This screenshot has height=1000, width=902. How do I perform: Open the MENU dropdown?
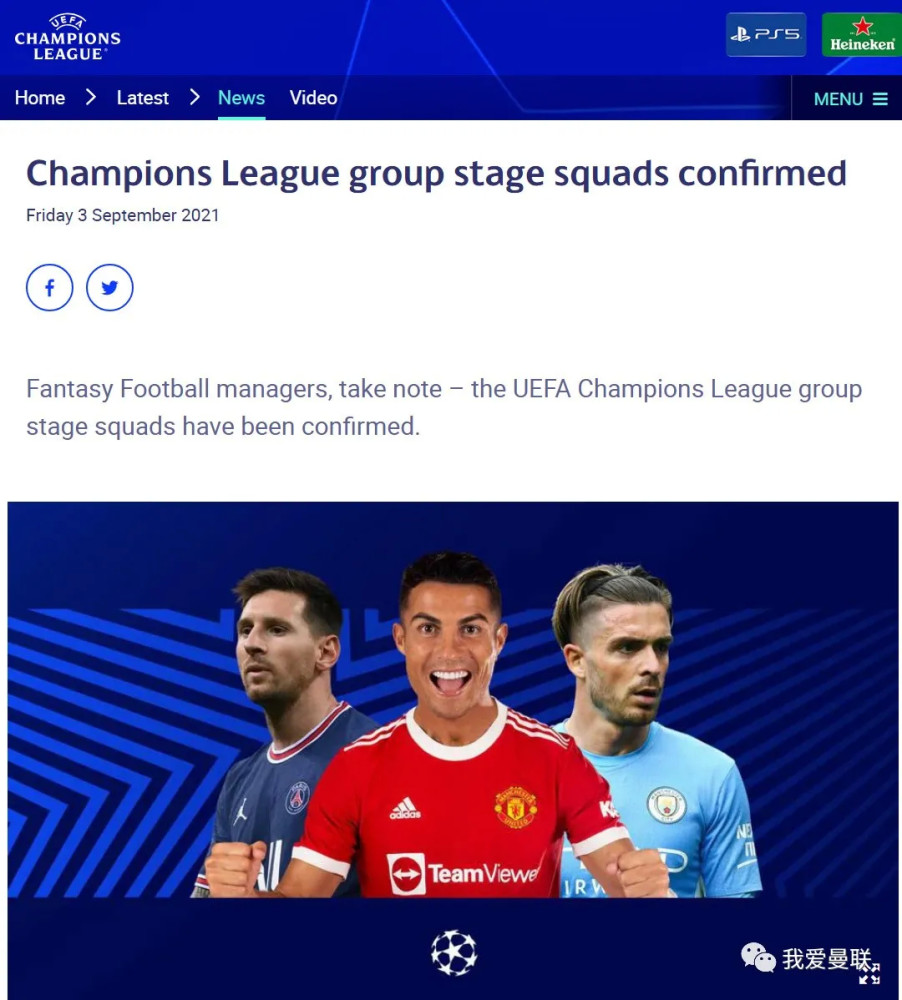point(851,99)
